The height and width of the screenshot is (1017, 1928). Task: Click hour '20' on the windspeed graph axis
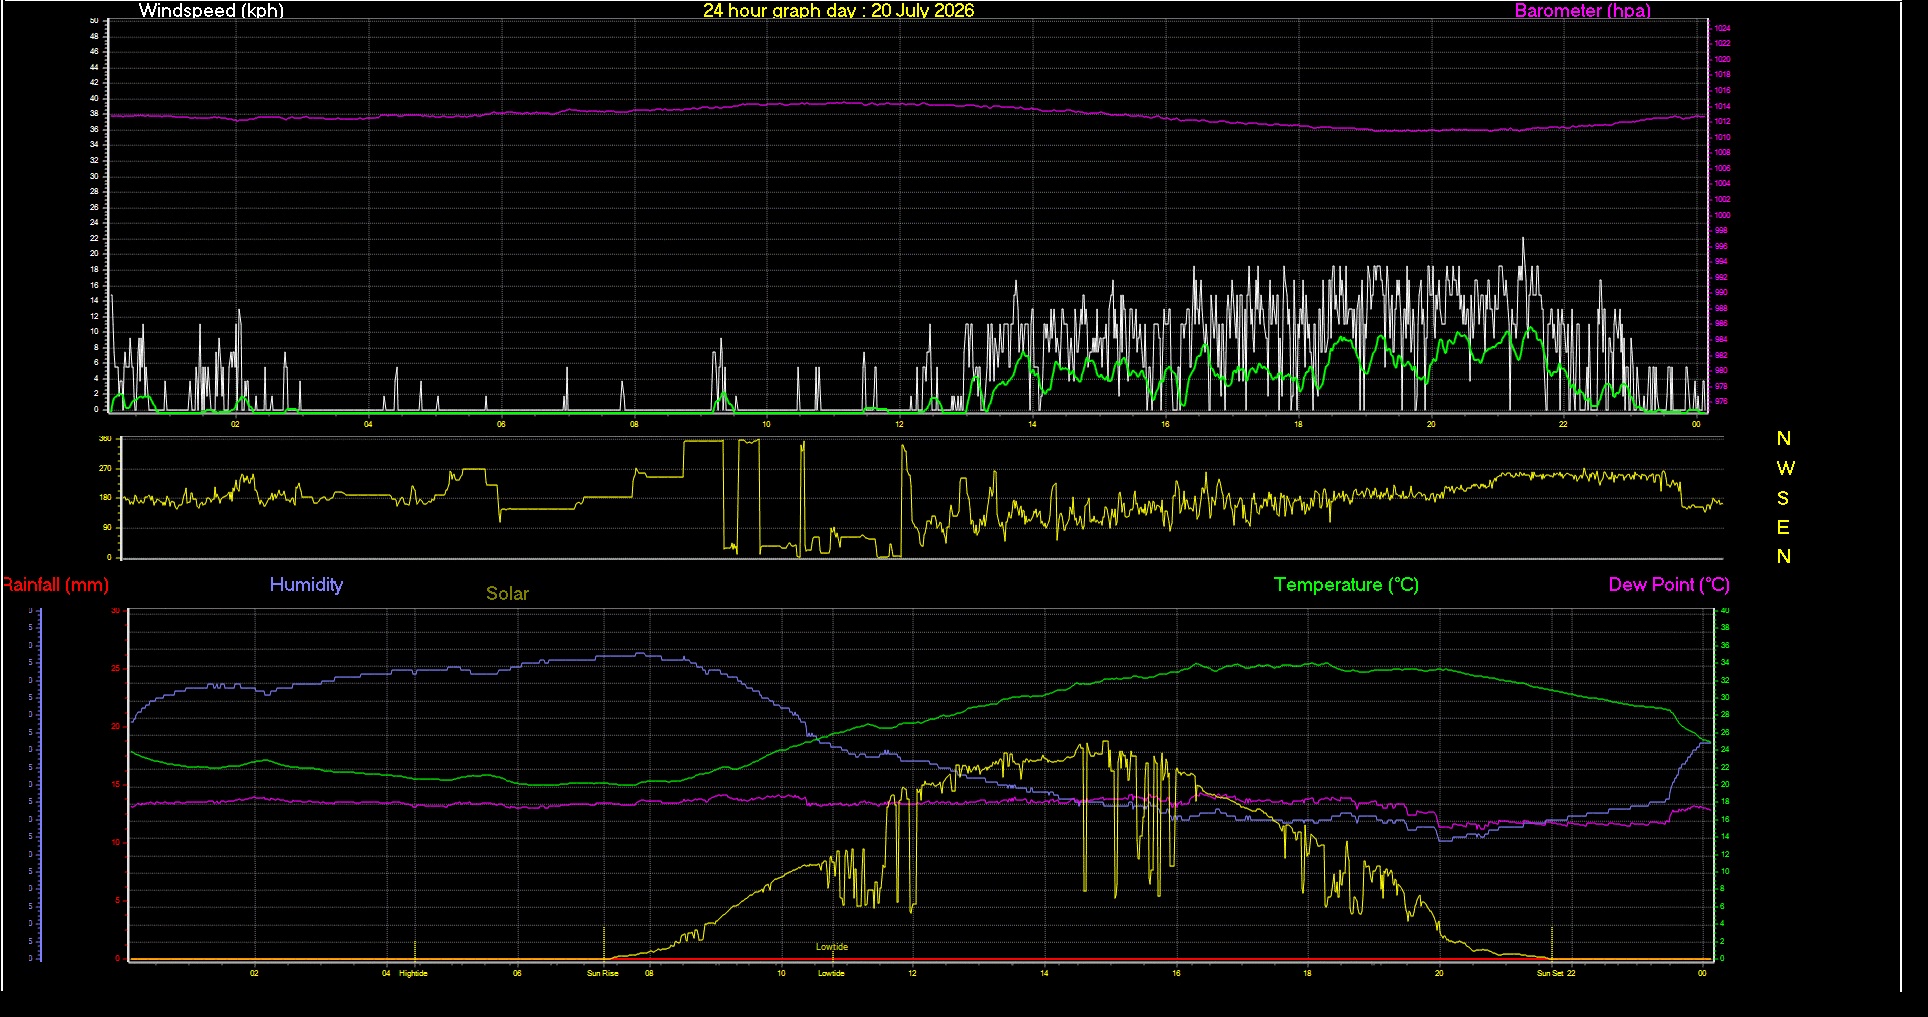[x=1431, y=425]
